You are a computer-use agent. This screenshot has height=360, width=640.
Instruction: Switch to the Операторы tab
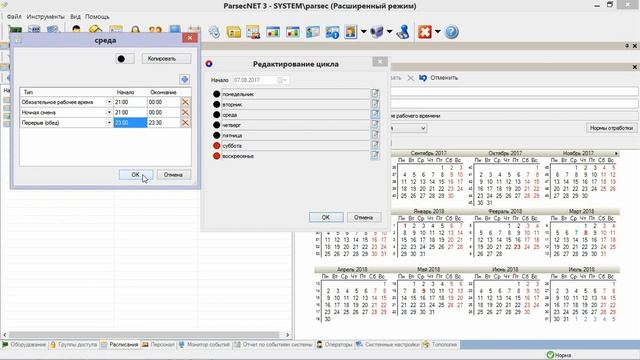pos(335,344)
